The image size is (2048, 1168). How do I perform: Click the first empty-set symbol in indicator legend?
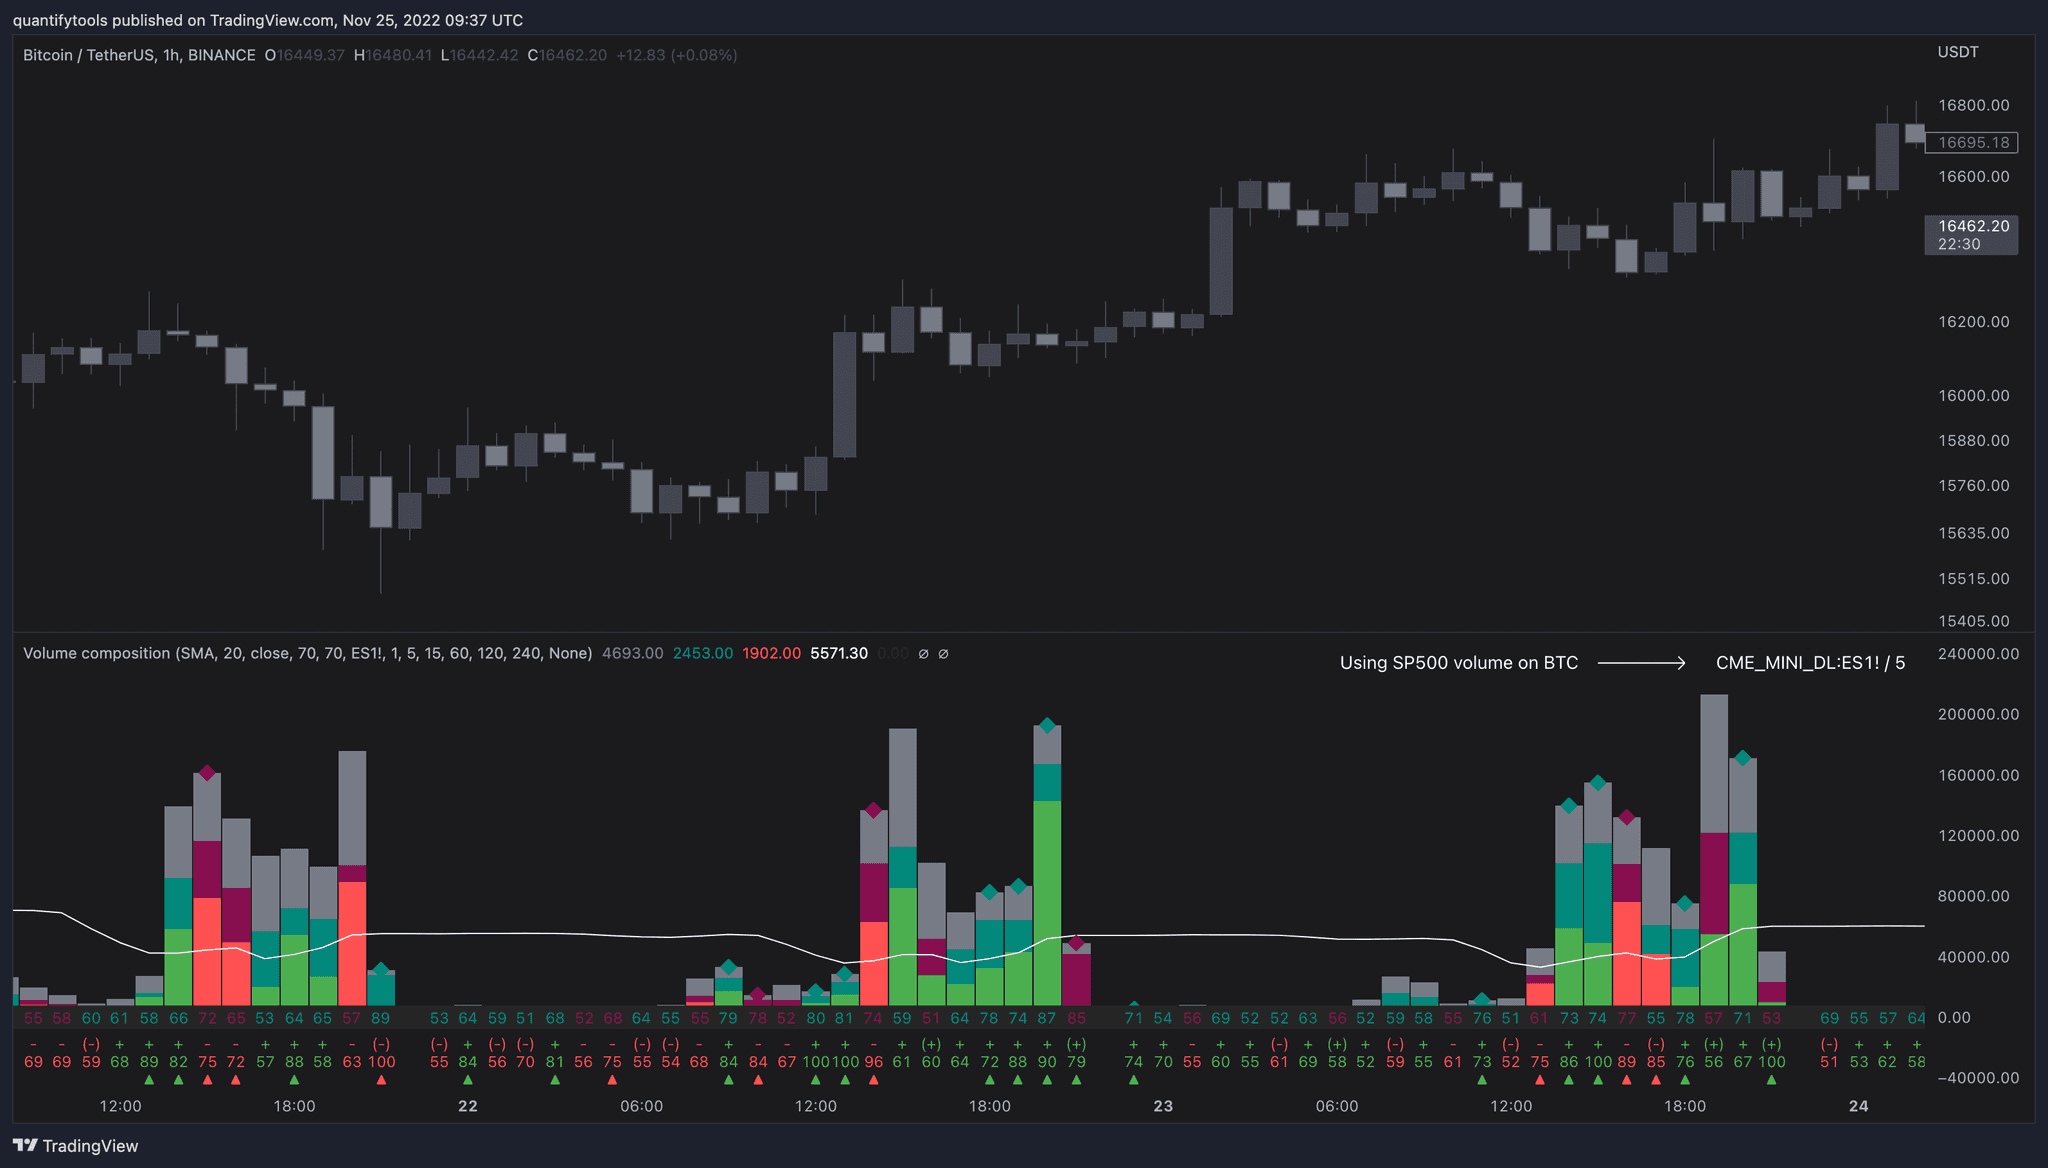click(x=923, y=654)
